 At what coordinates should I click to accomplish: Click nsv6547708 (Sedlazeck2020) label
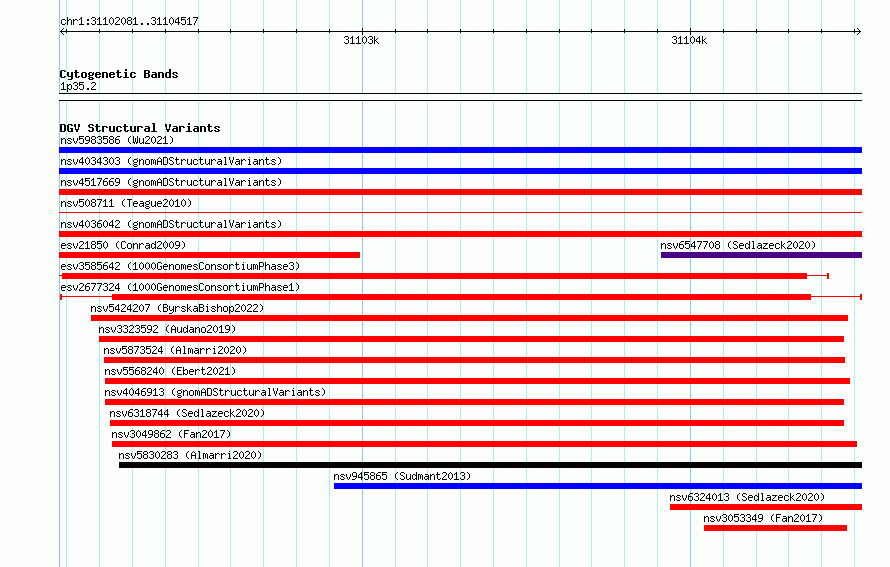738,245
